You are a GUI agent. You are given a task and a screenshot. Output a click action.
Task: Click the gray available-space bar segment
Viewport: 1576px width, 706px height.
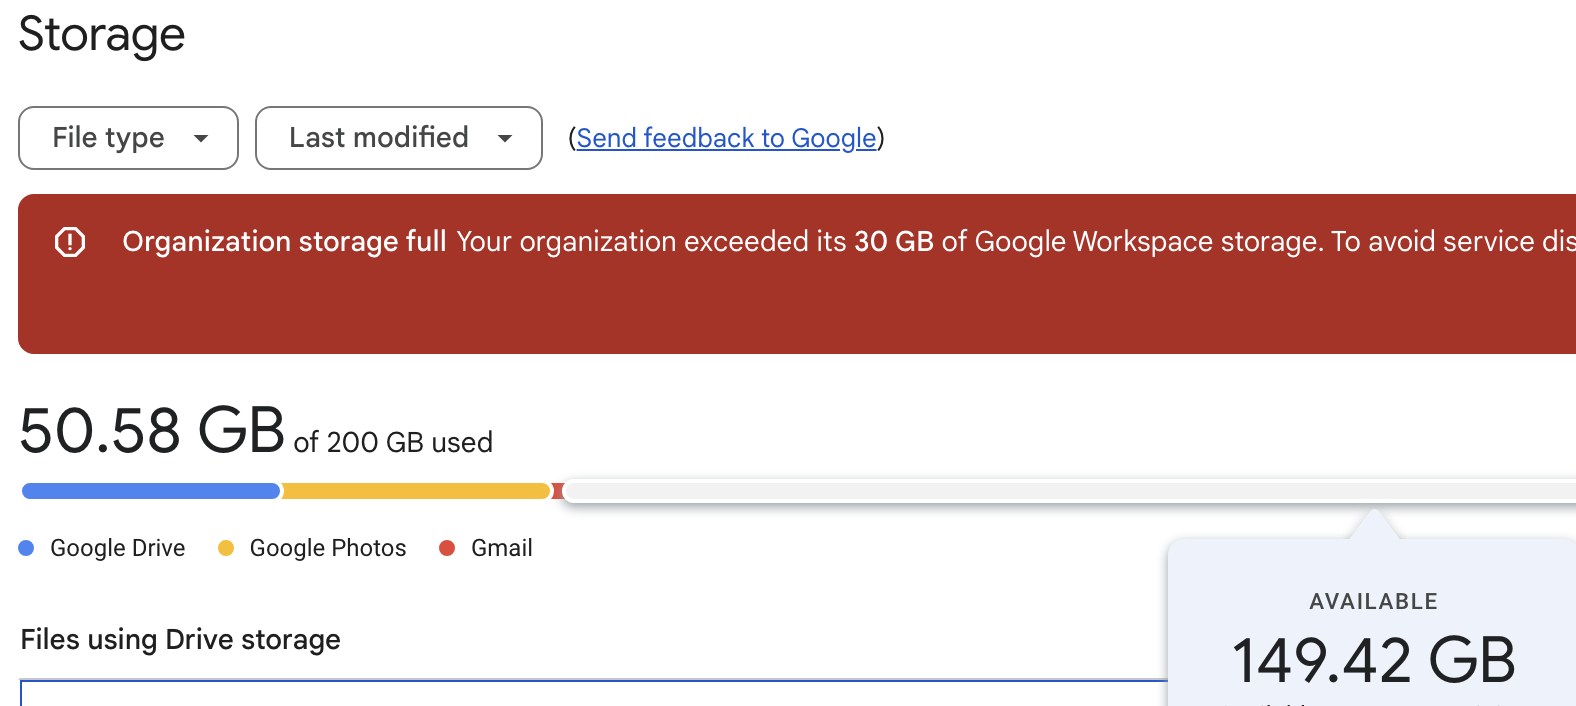point(1000,491)
